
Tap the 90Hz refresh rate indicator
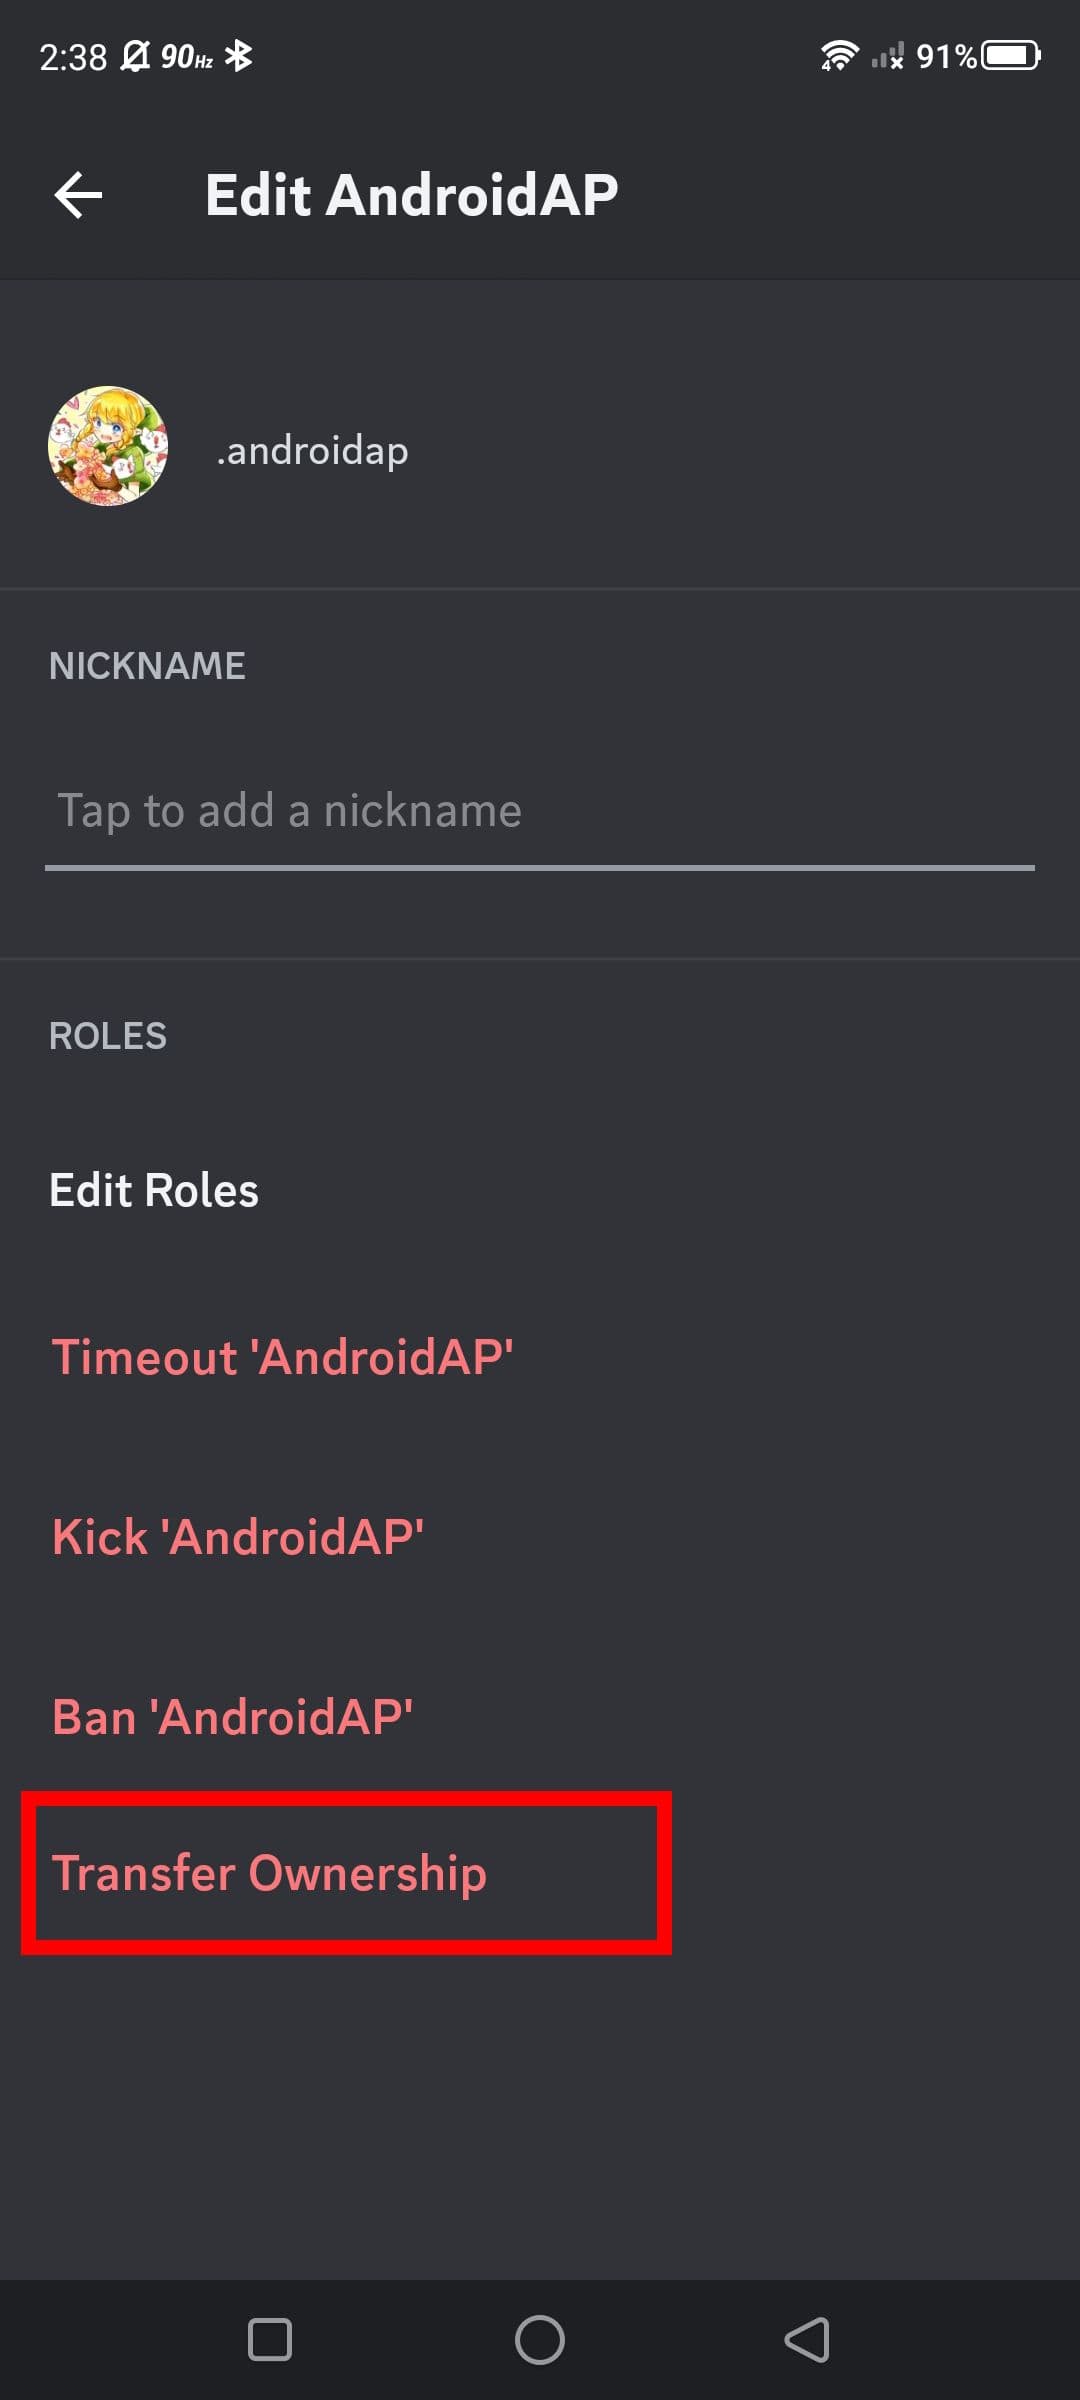pyautogui.click(x=186, y=57)
